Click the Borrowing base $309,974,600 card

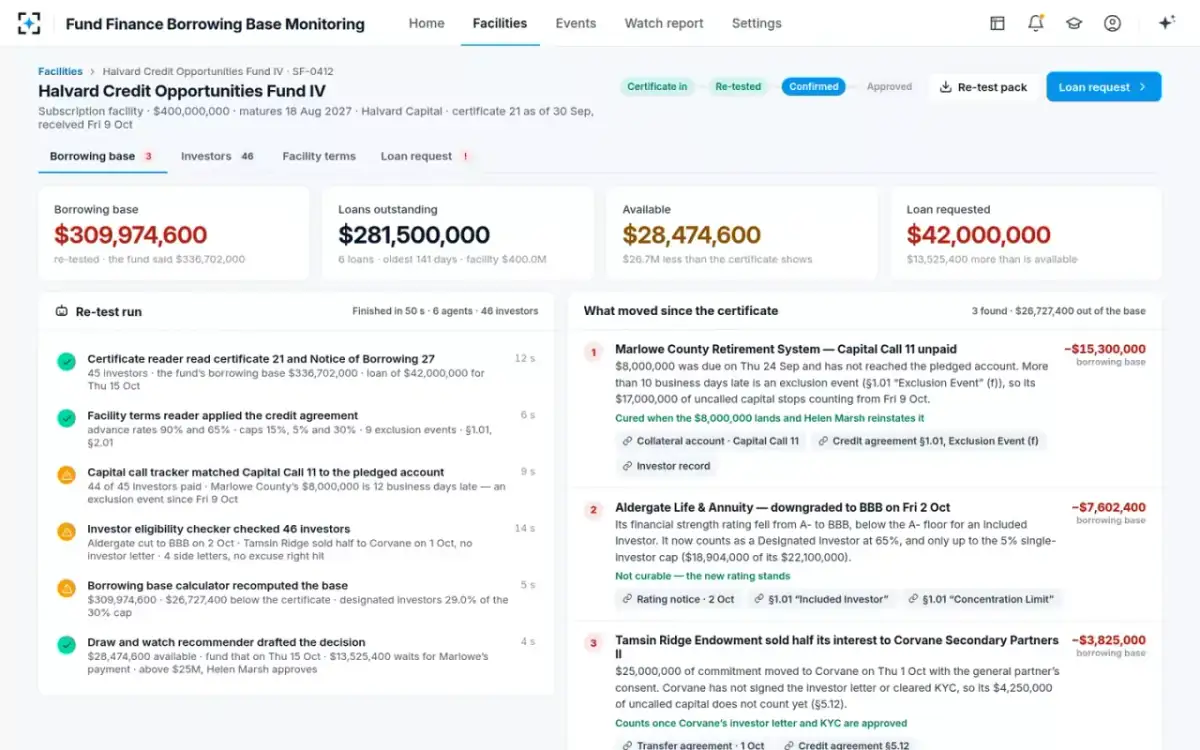click(174, 233)
